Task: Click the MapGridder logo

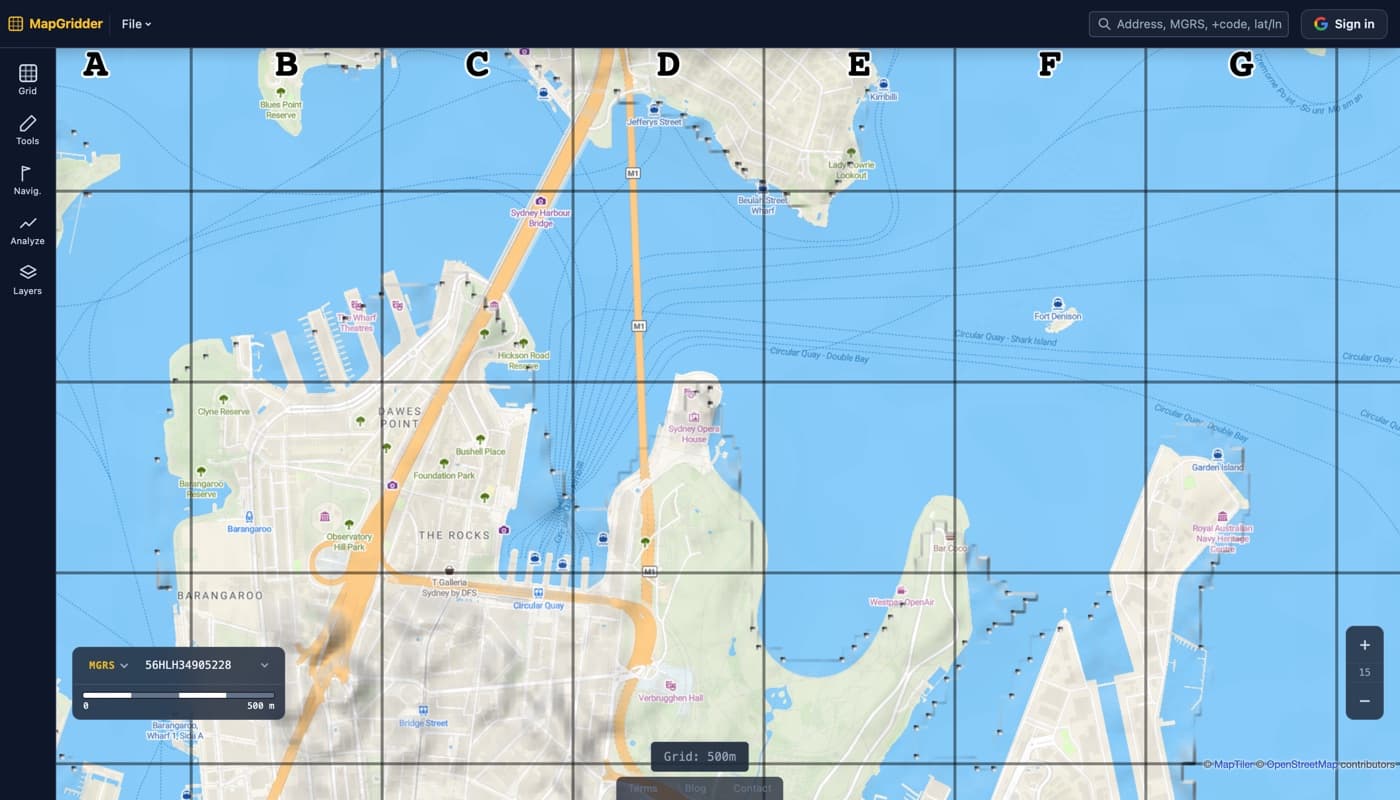Action: (x=56, y=24)
